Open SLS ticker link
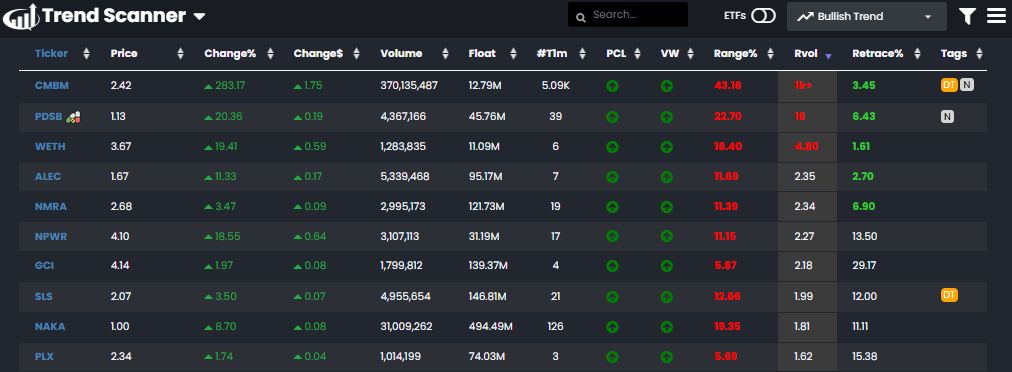 [44, 296]
